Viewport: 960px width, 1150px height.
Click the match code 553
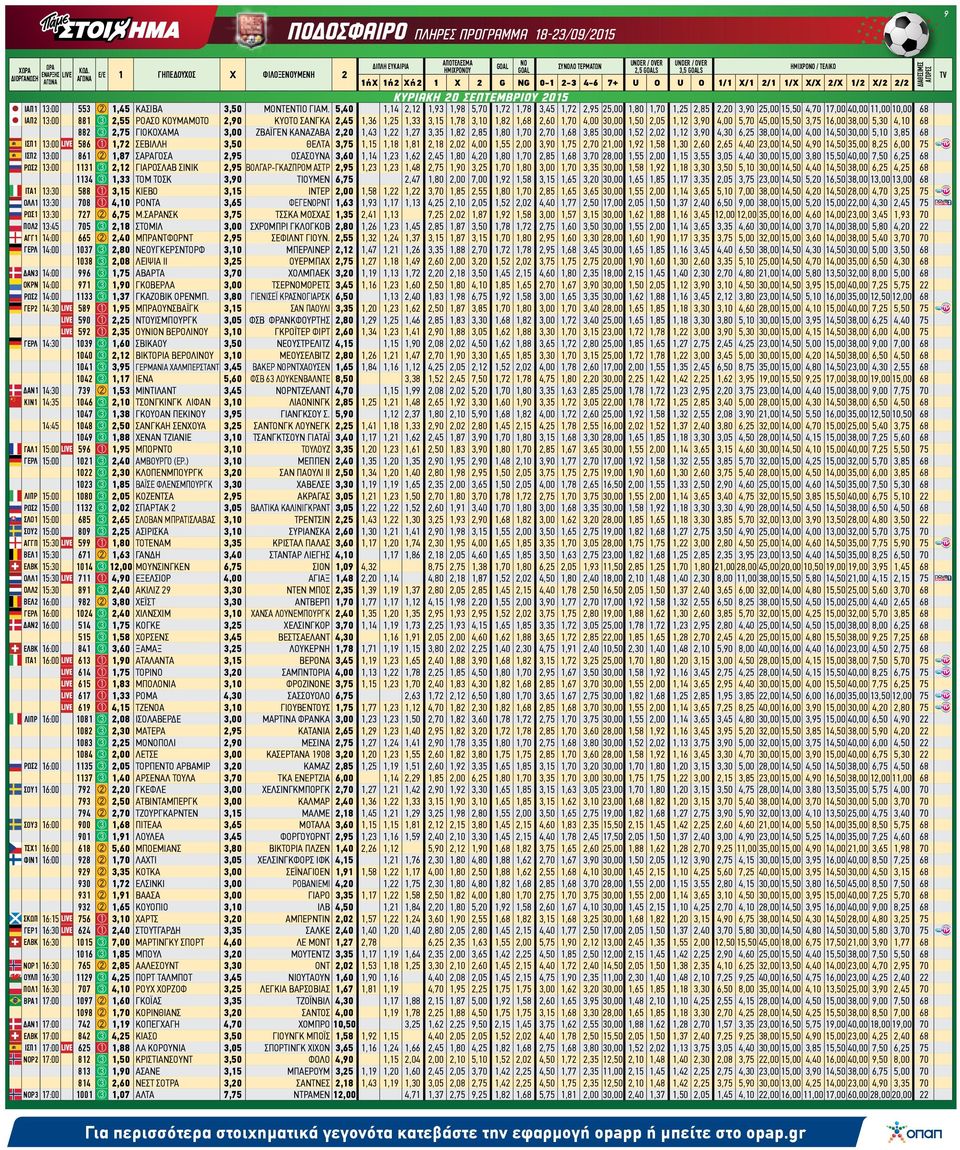tap(84, 109)
